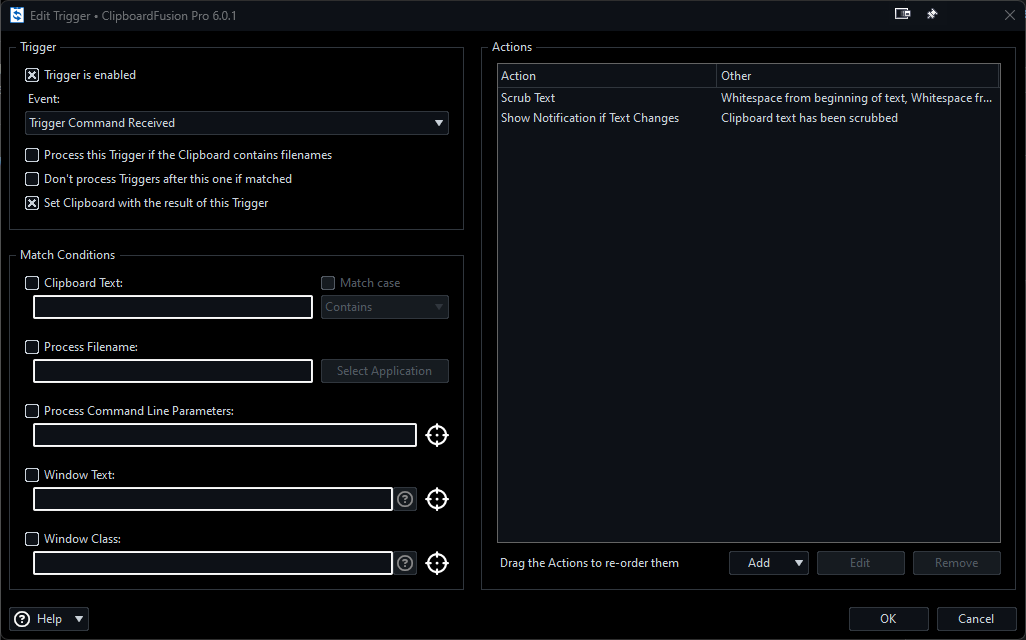Enable 'Don't process Triggers after this one'
This screenshot has width=1026, height=640.
(x=32, y=179)
